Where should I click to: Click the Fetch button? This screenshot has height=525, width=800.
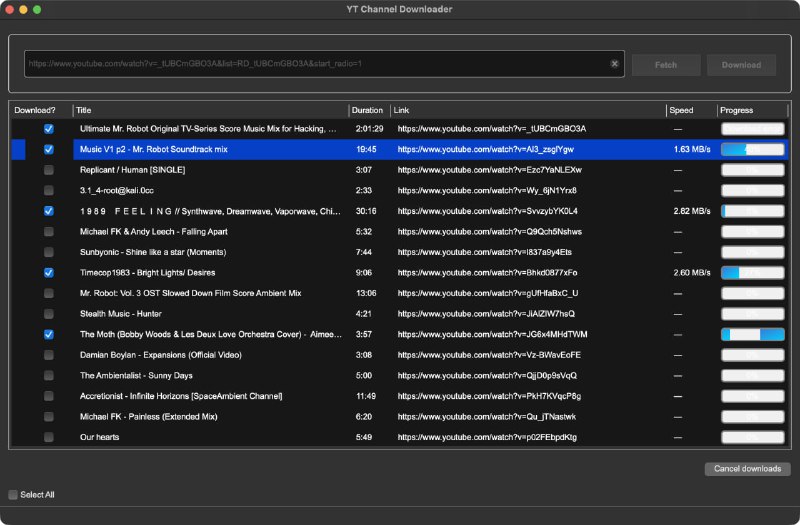click(665, 65)
